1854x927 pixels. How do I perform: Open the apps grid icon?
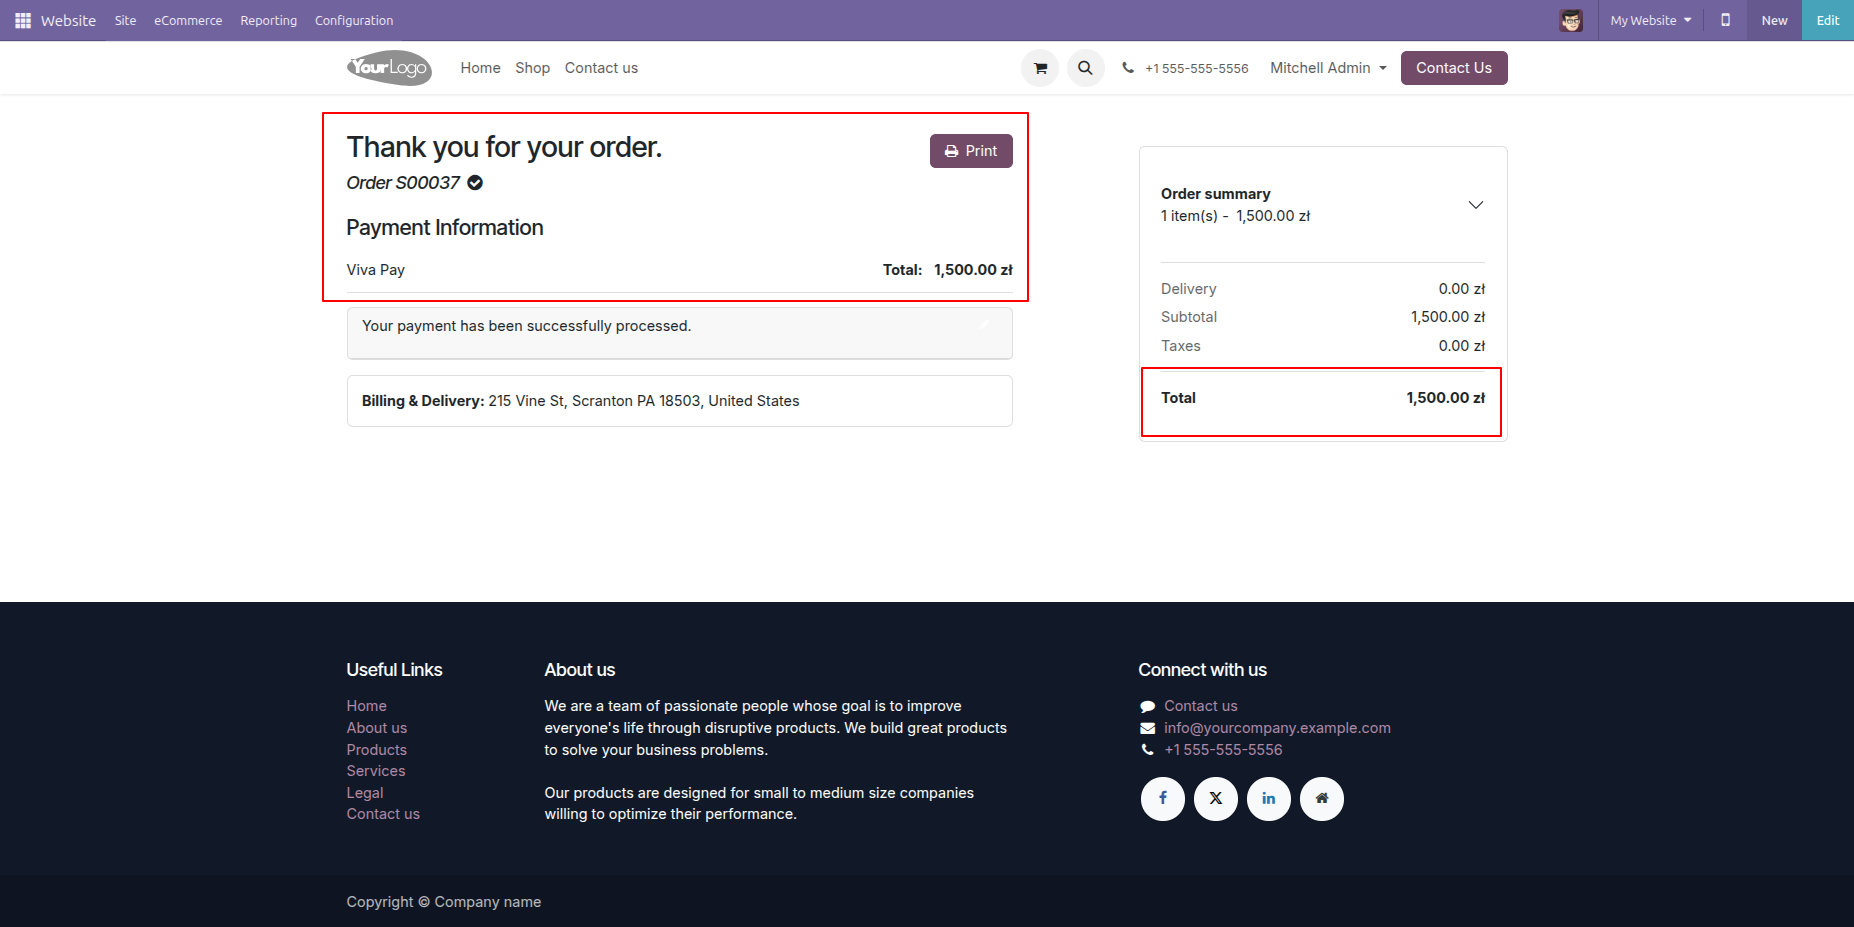(x=23, y=20)
